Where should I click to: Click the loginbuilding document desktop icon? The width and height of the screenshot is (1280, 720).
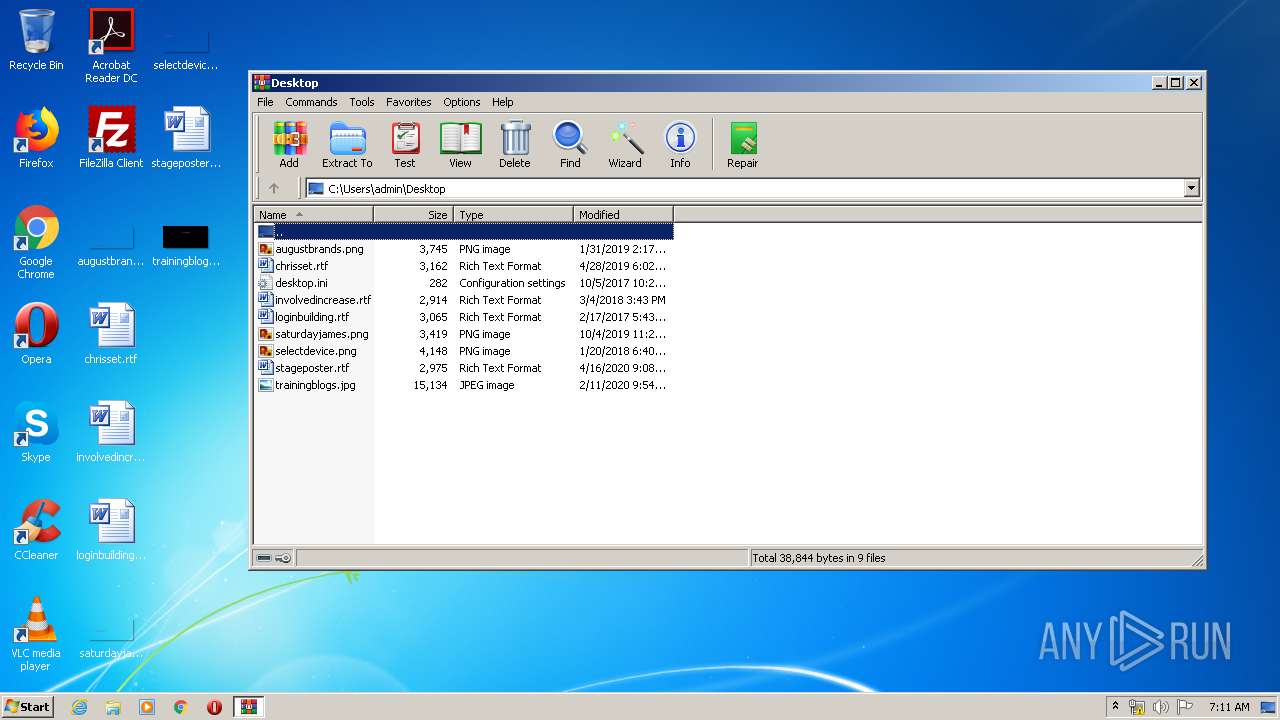click(111, 530)
